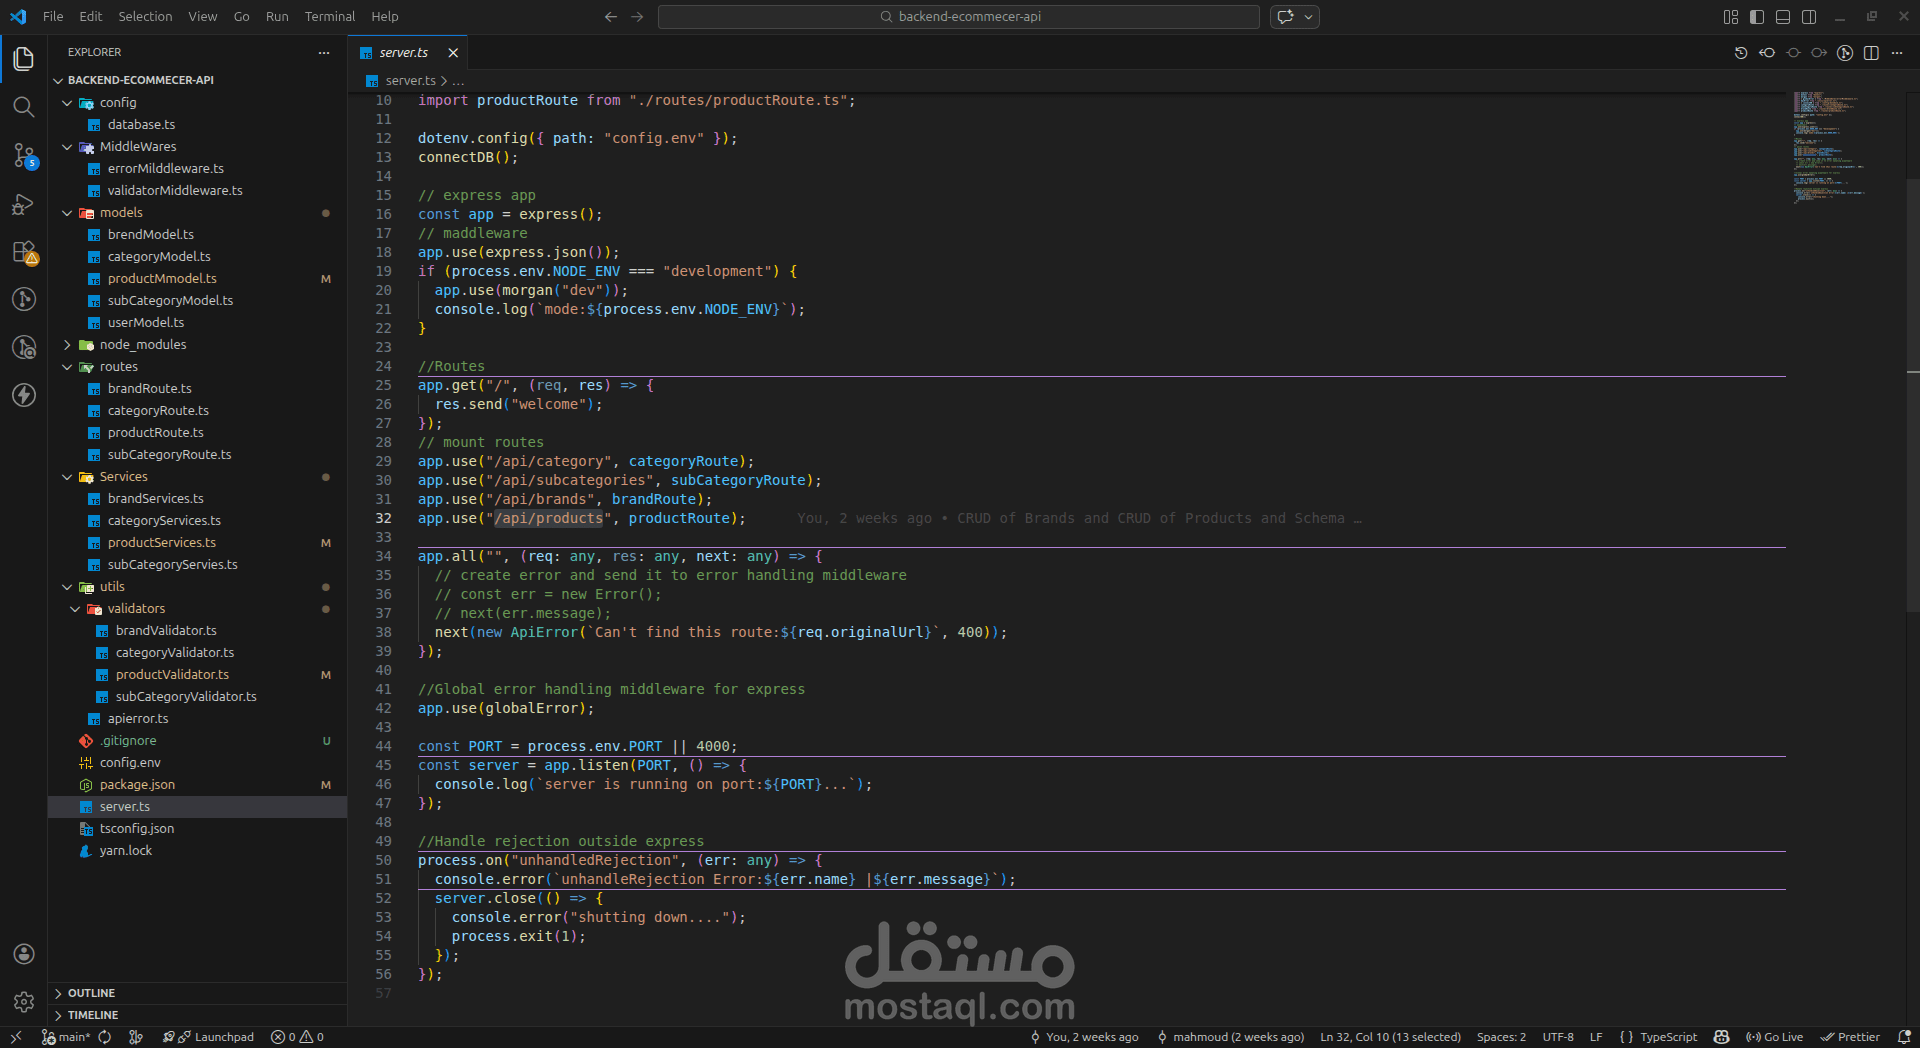1920x1048 pixels.
Task: Click the LF end-of-line indicator
Action: (x=1596, y=1037)
